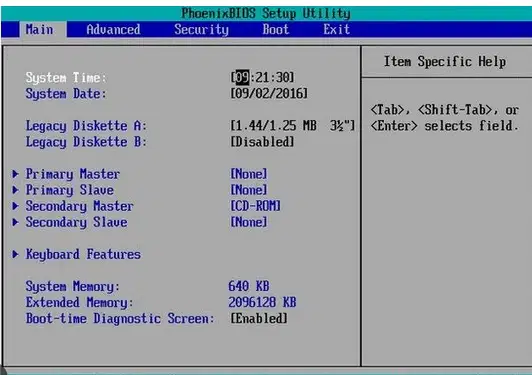
Task: Select the highlighted hour field 09
Action: pyautogui.click(x=242, y=77)
